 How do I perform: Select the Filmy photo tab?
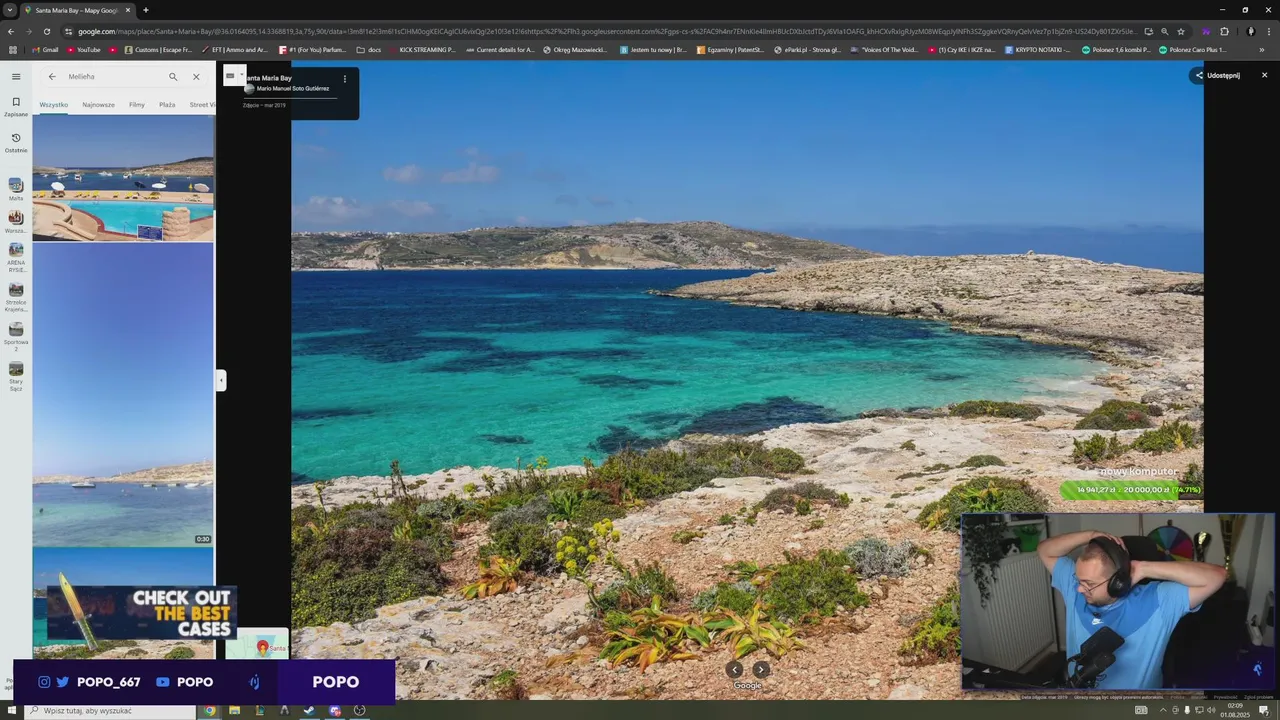click(137, 104)
